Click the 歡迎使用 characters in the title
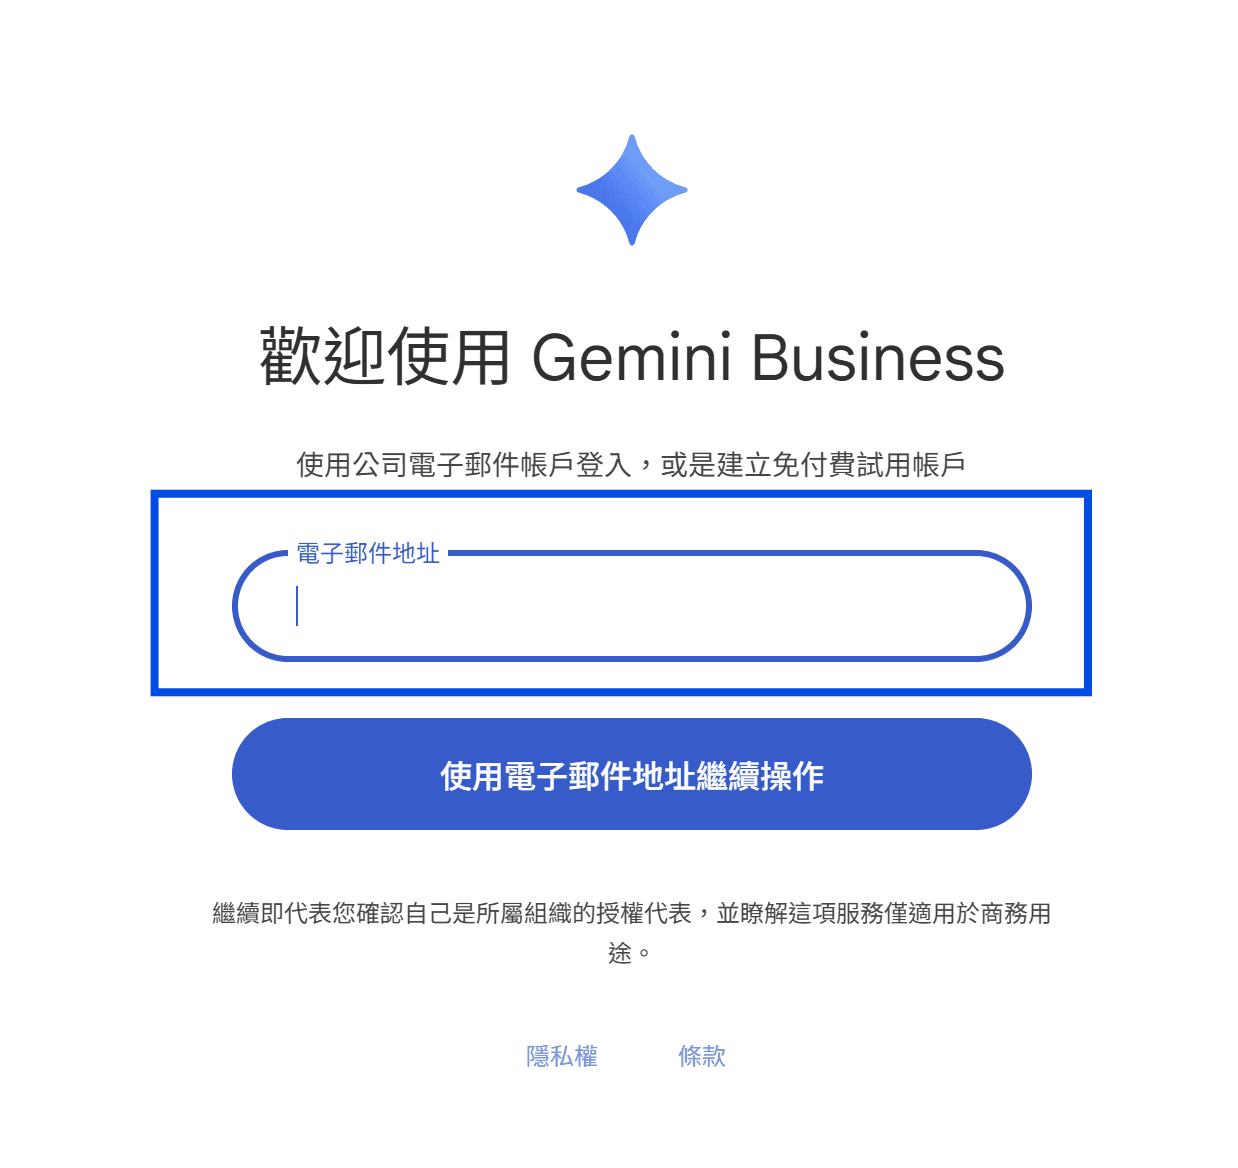The width and height of the screenshot is (1238, 1168). [385, 357]
